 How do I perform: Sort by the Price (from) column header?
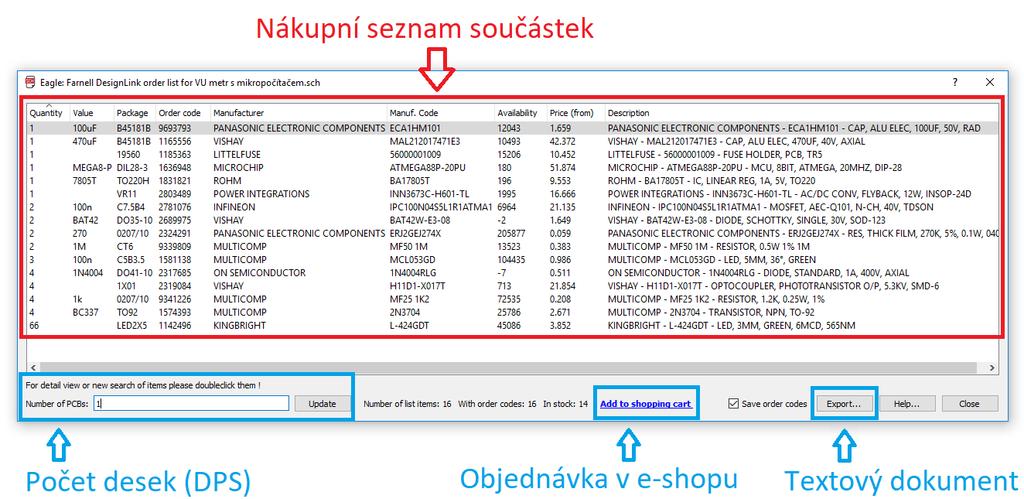click(571, 113)
